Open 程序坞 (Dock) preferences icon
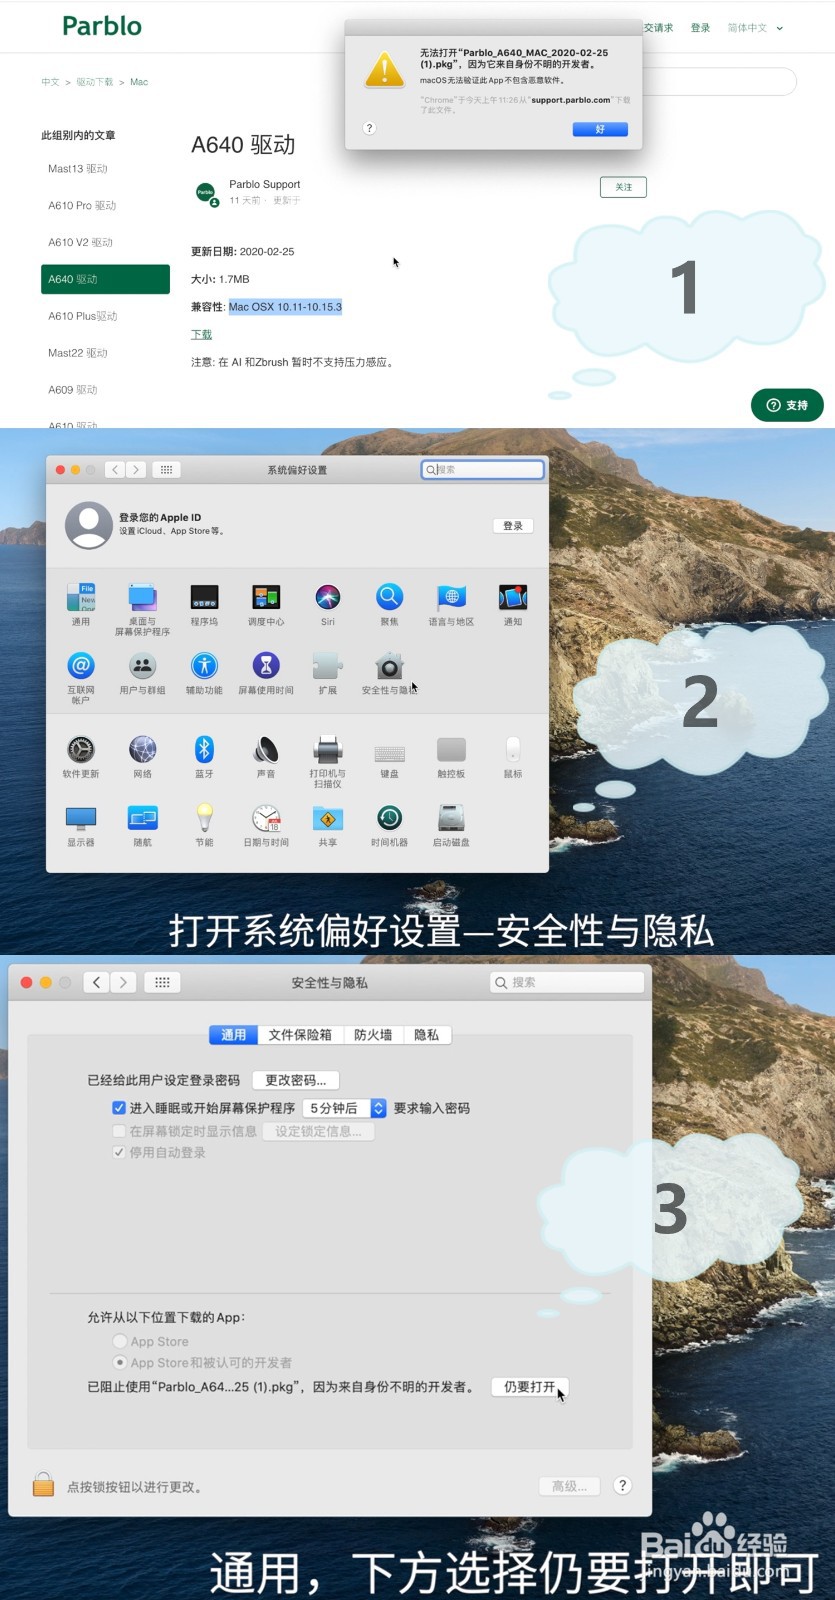 (x=204, y=598)
